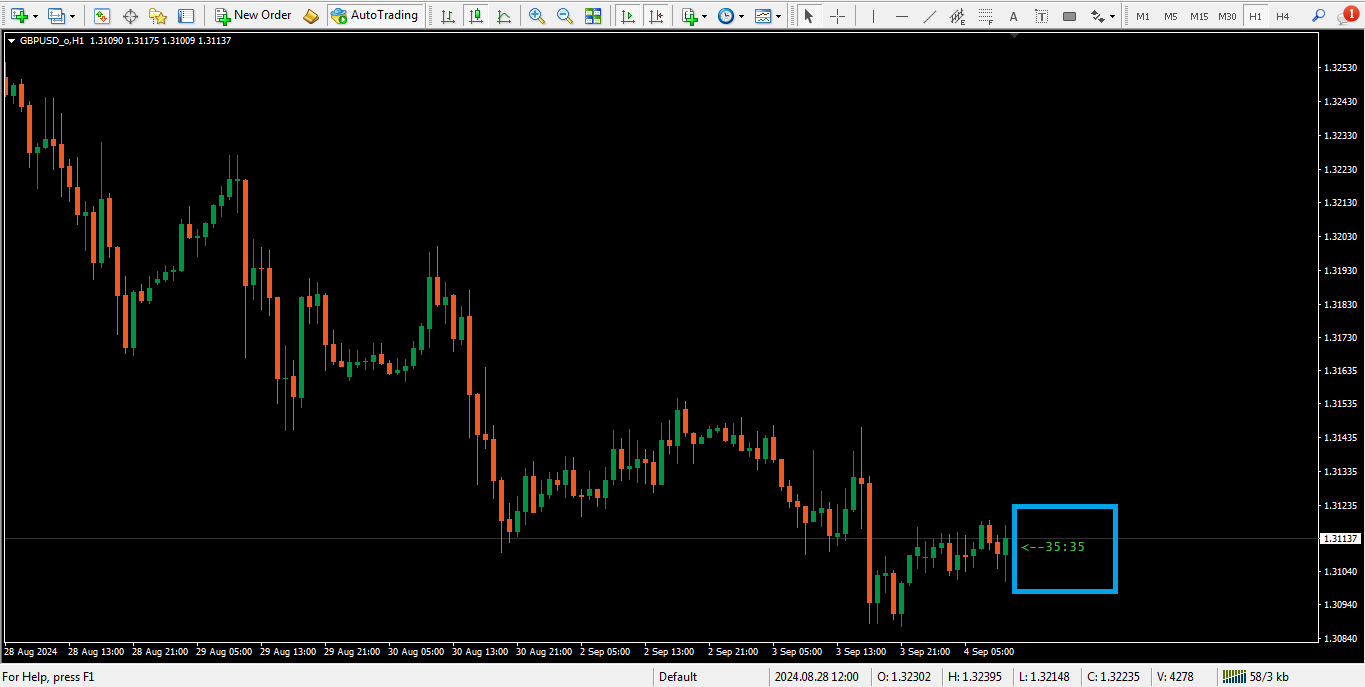Zoom in on the chart
This screenshot has width=1365, height=687.
click(537, 16)
